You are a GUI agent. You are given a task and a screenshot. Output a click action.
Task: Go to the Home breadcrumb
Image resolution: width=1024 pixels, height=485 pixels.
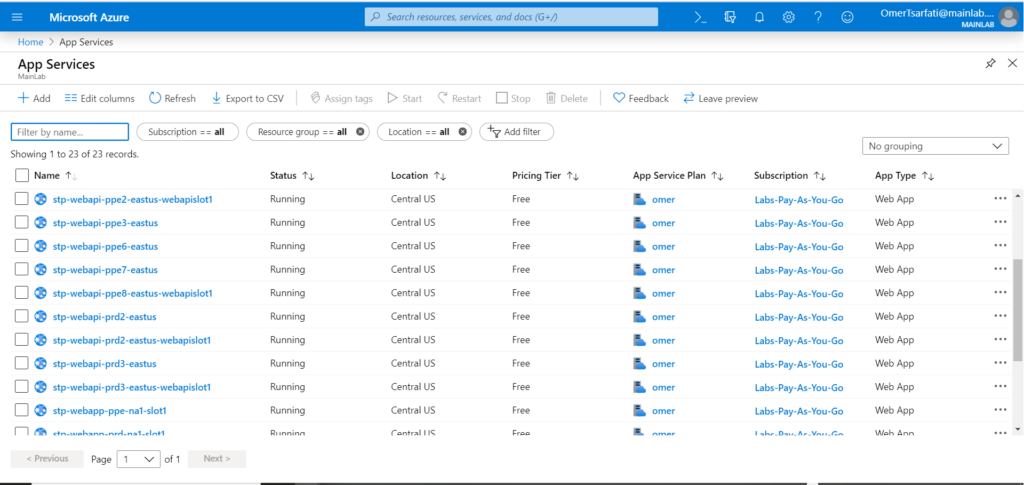(x=30, y=42)
